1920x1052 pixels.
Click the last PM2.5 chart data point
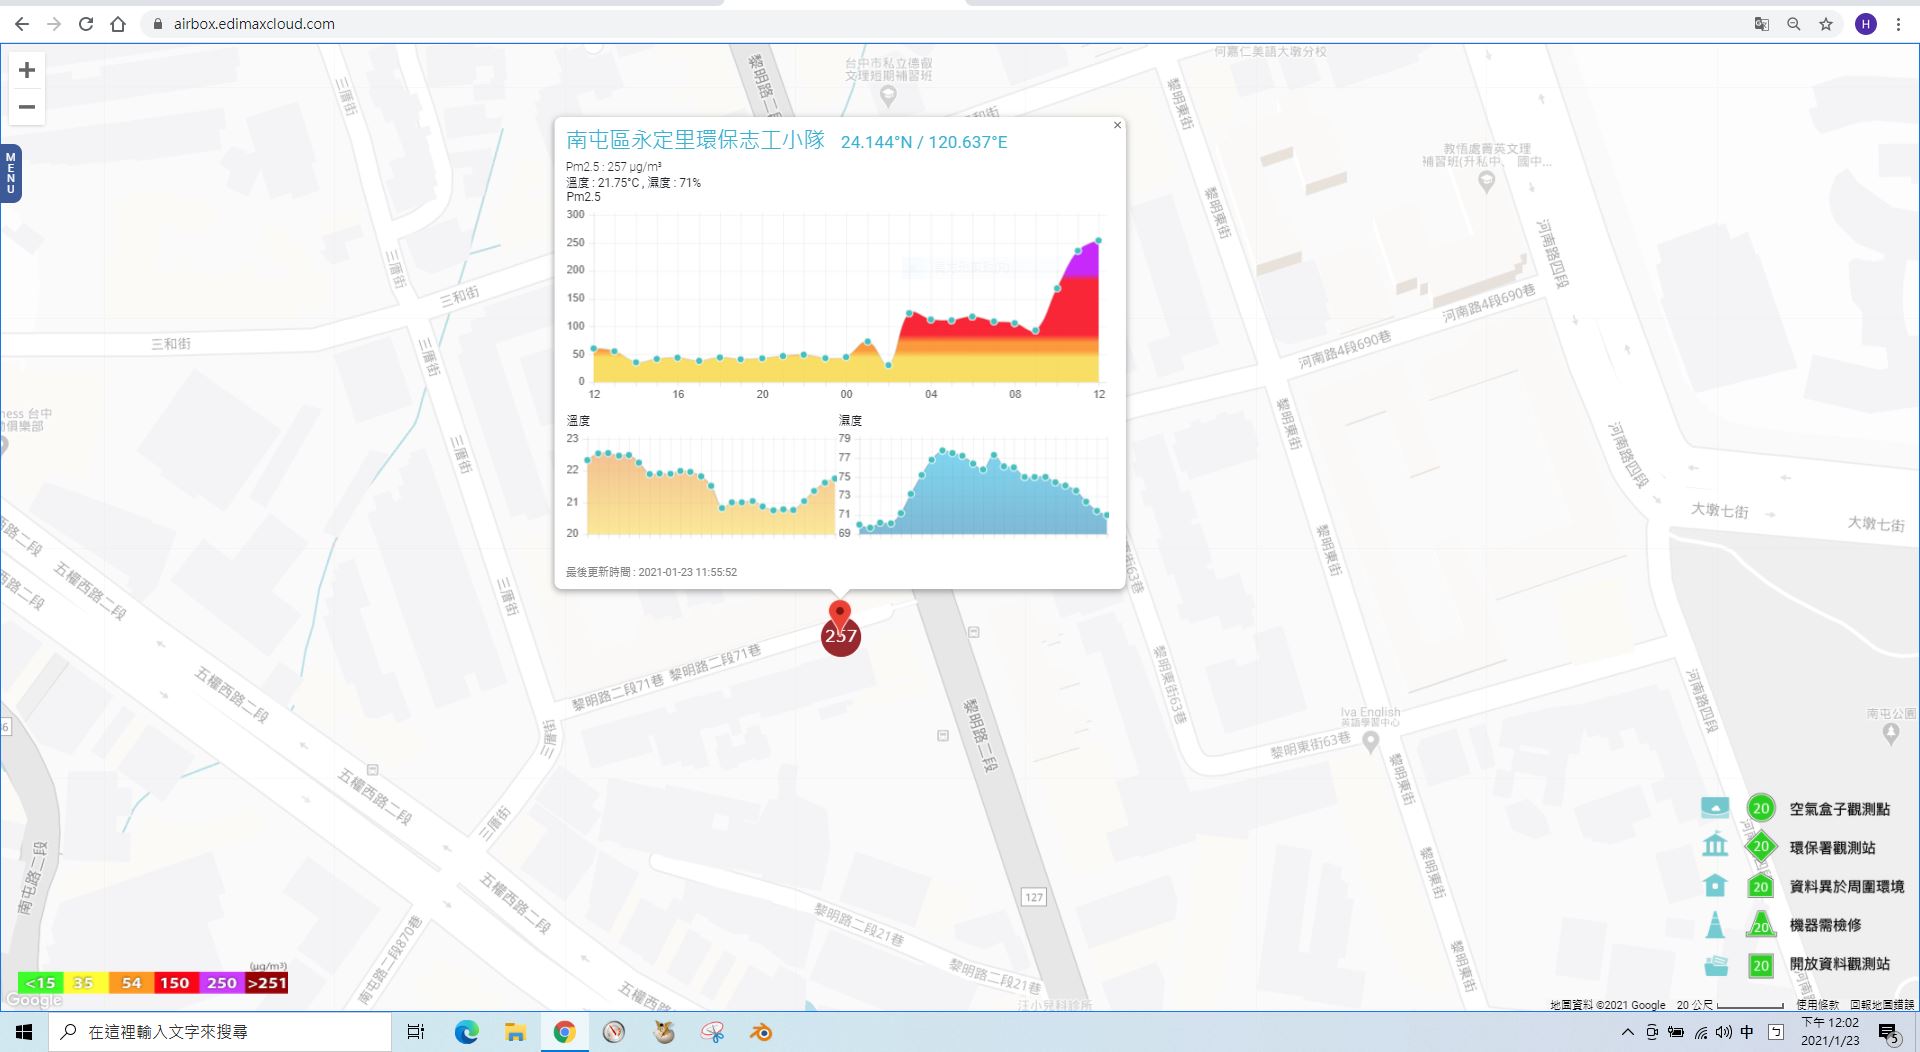[x=1099, y=240]
